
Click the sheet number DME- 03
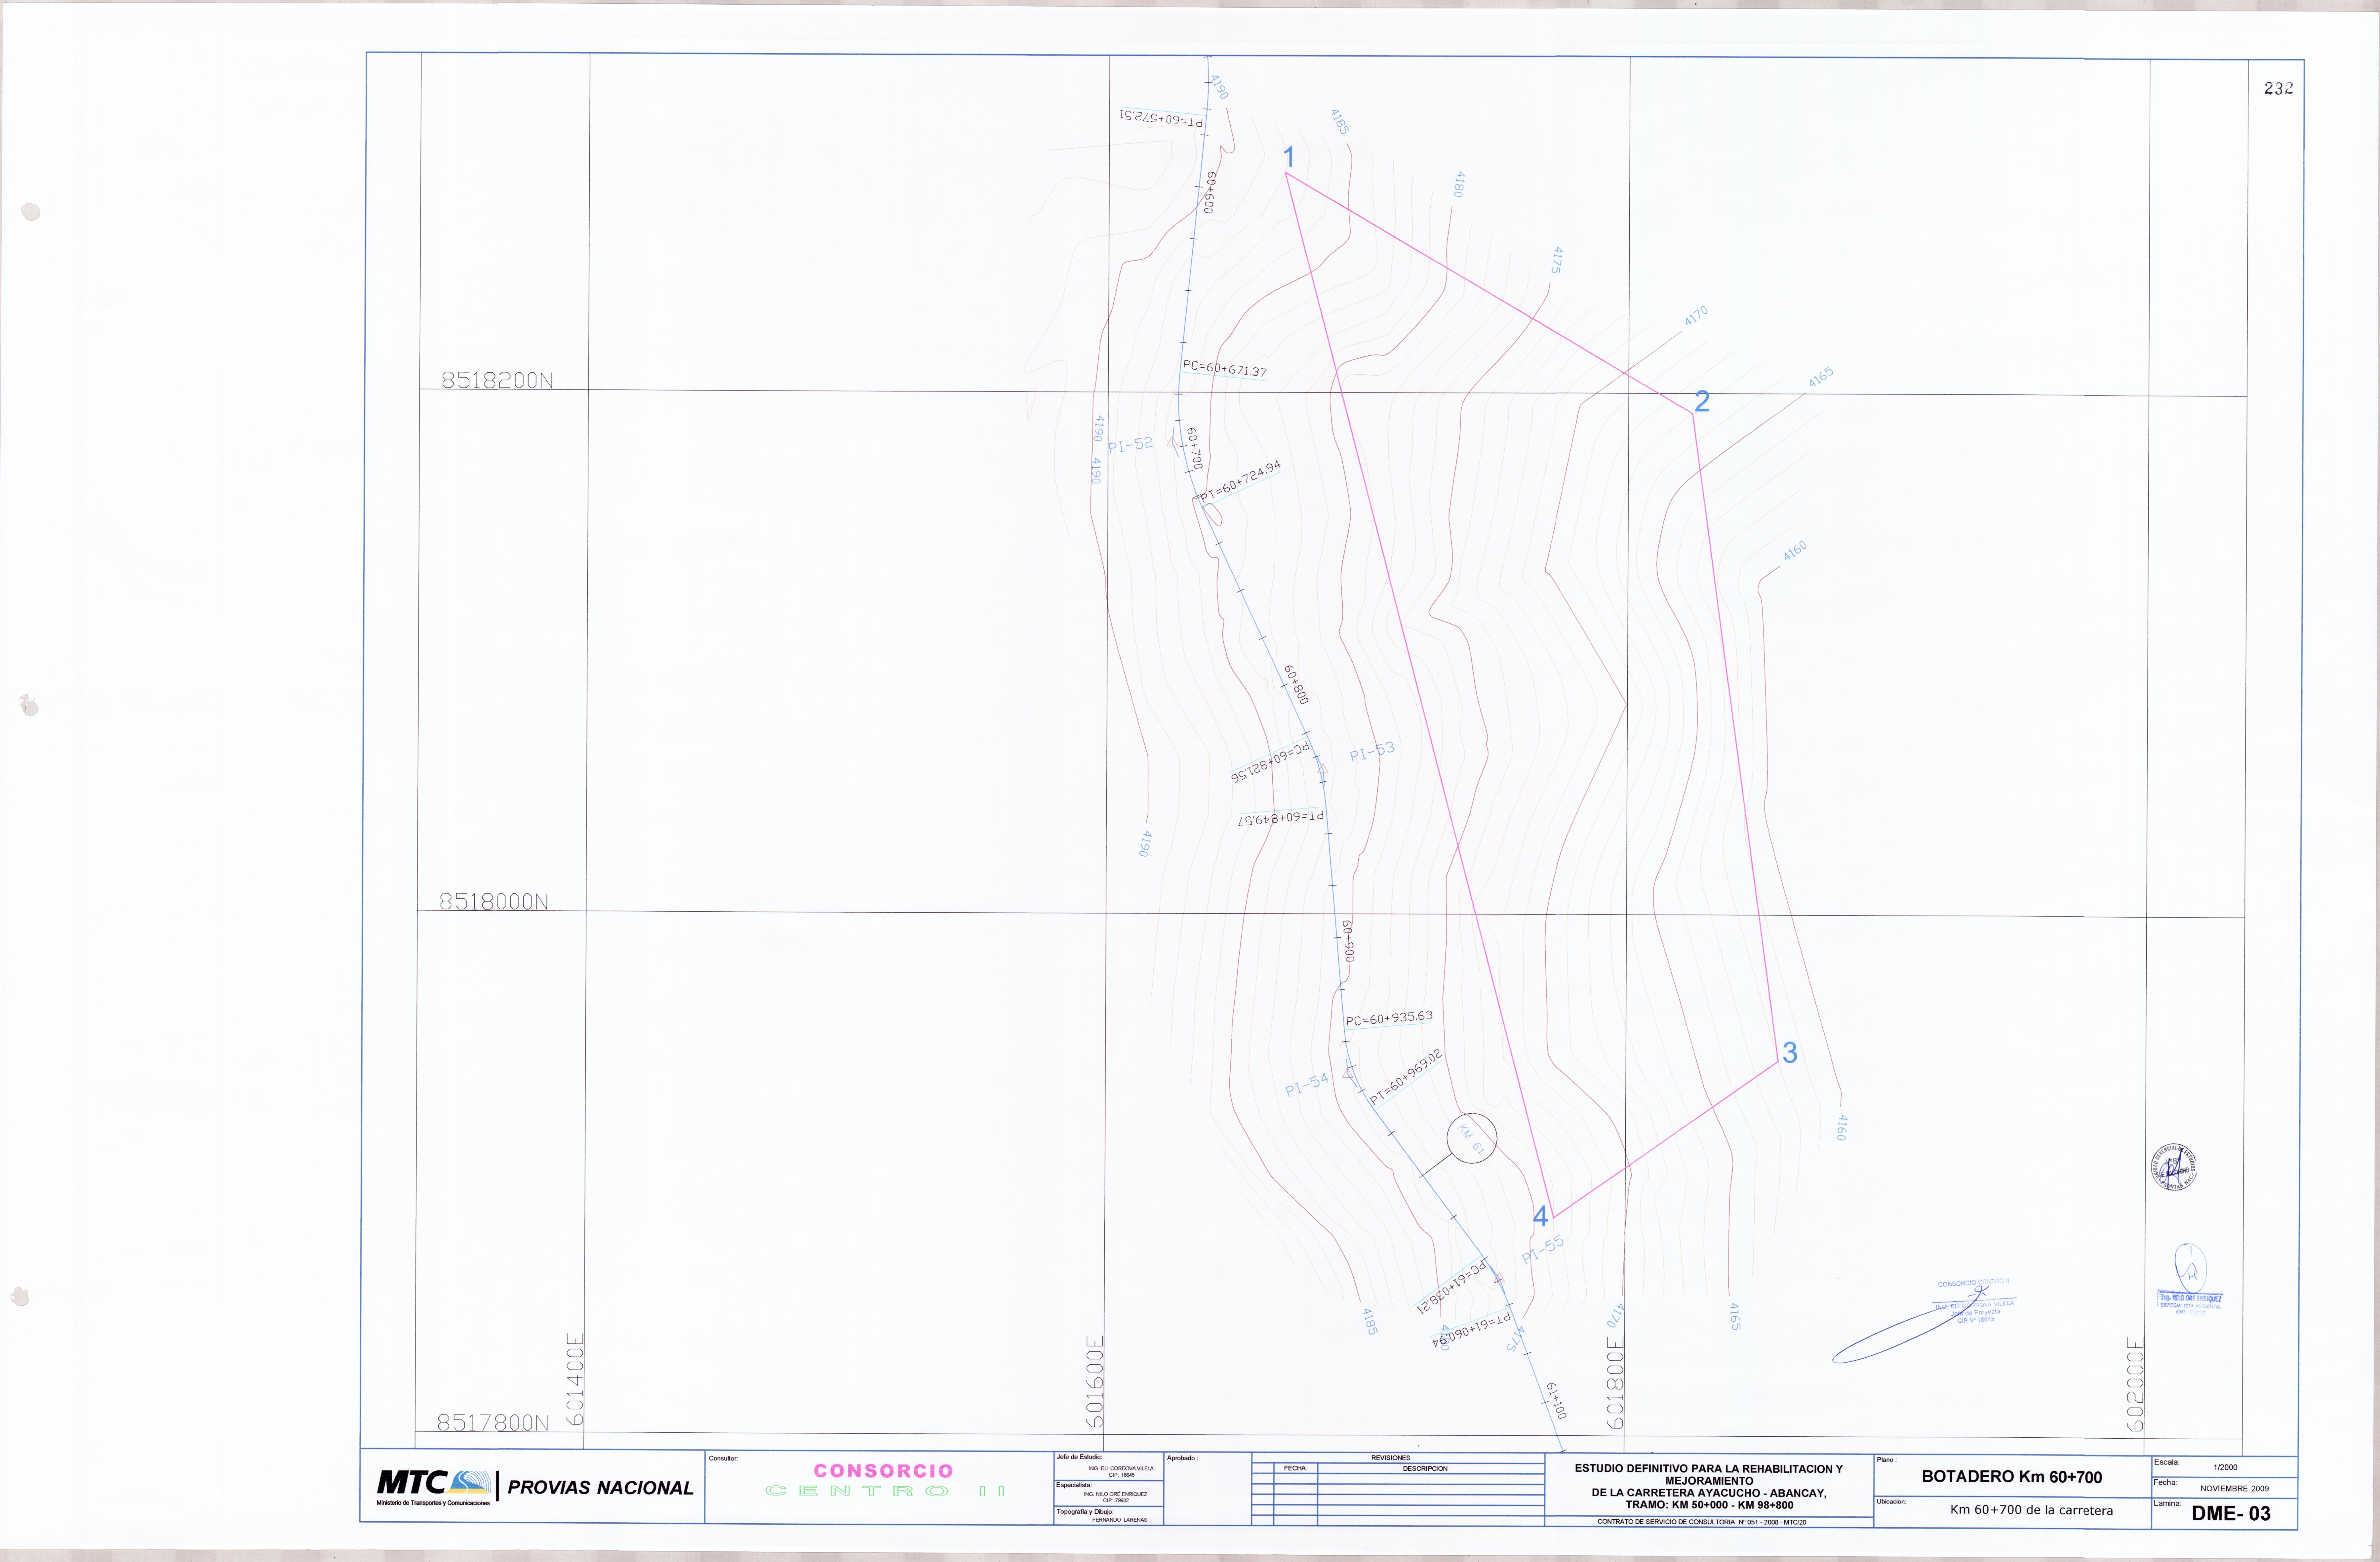pyautogui.click(x=2231, y=1513)
